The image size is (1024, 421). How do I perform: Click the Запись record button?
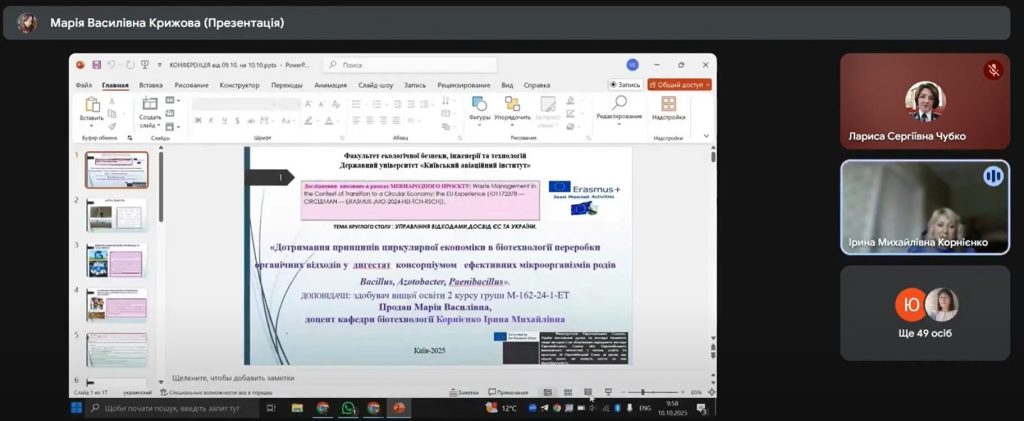tap(626, 85)
